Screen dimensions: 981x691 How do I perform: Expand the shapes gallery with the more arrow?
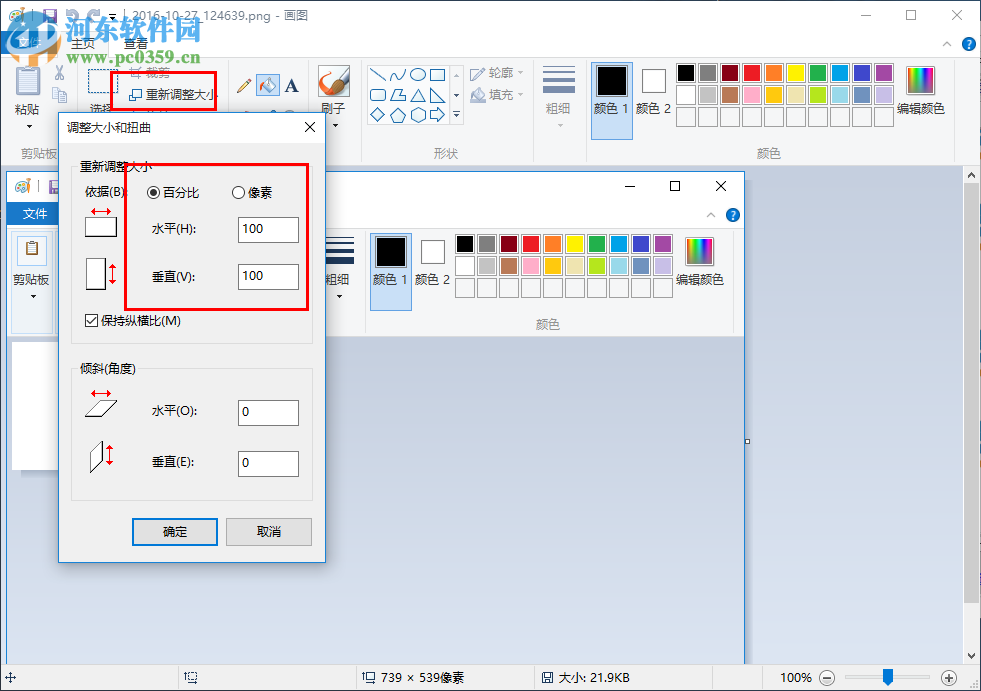pos(456,114)
